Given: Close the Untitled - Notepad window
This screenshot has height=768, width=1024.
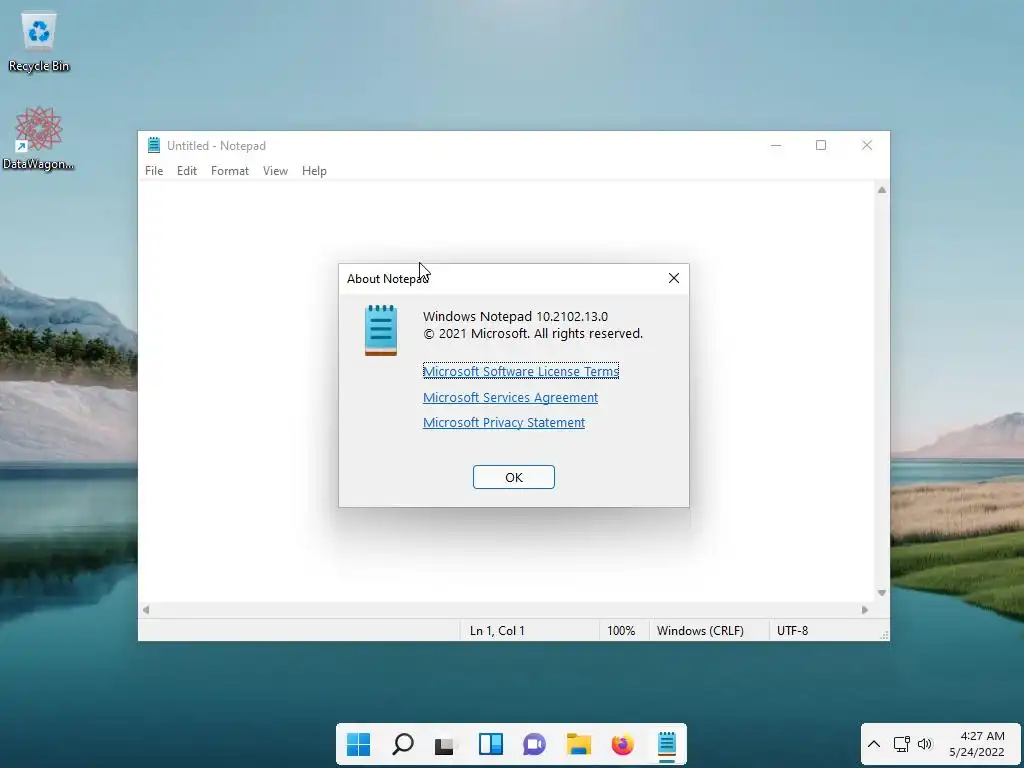Looking at the screenshot, I should [x=867, y=145].
